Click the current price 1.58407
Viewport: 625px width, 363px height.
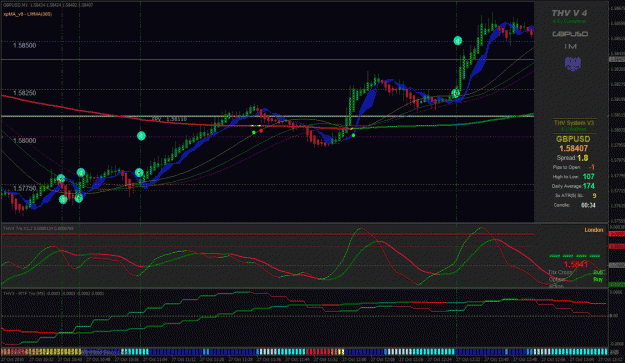point(574,149)
